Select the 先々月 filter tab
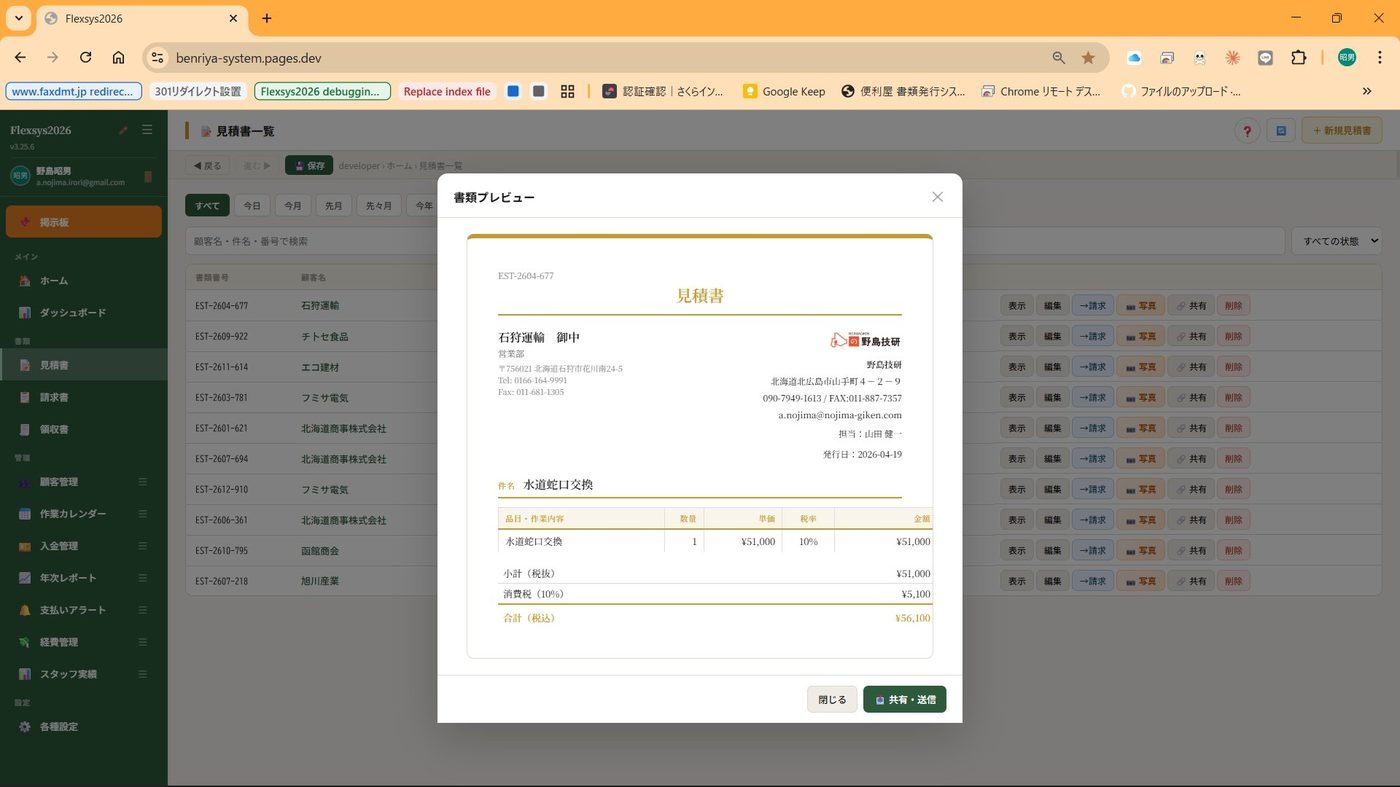This screenshot has width=1400, height=787. pos(379,206)
